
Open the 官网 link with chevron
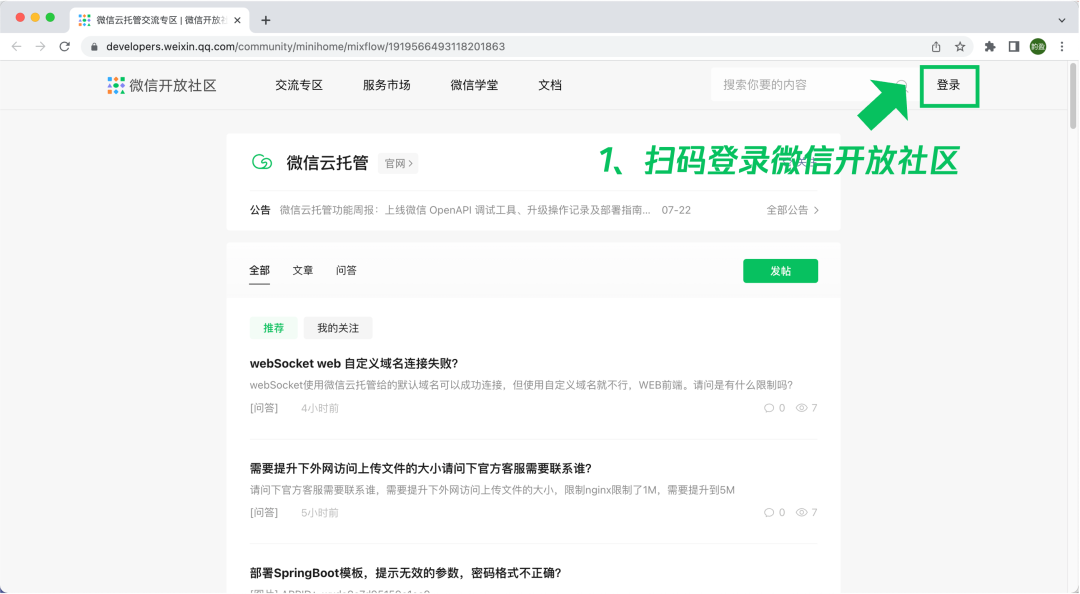pyautogui.click(x=398, y=163)
